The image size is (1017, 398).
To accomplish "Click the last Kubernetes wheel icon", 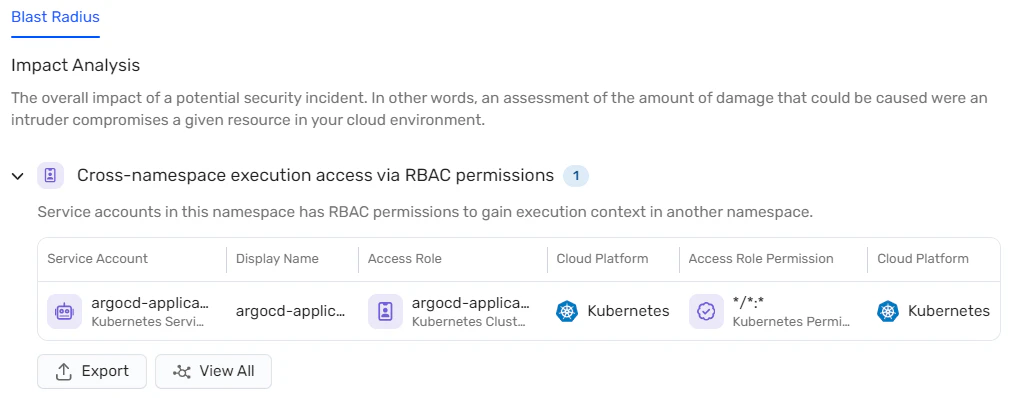I will pyautogui.click(x=887, y=312).
